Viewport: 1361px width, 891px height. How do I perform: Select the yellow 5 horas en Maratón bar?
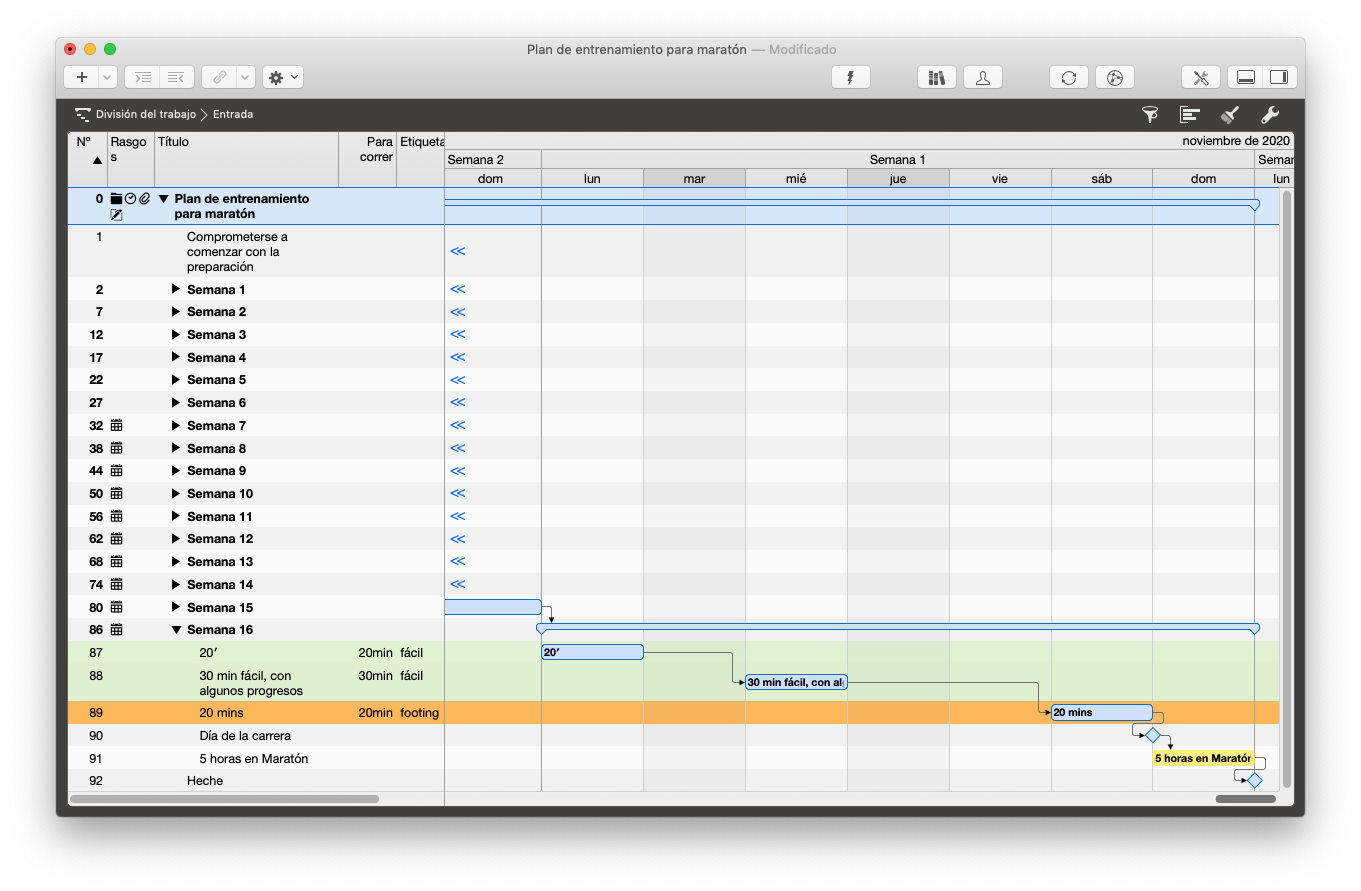point(1202,758)
